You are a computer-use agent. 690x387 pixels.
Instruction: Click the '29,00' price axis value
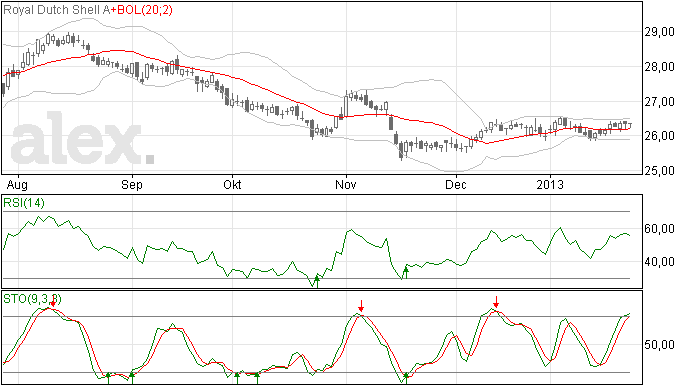[659, 32]
